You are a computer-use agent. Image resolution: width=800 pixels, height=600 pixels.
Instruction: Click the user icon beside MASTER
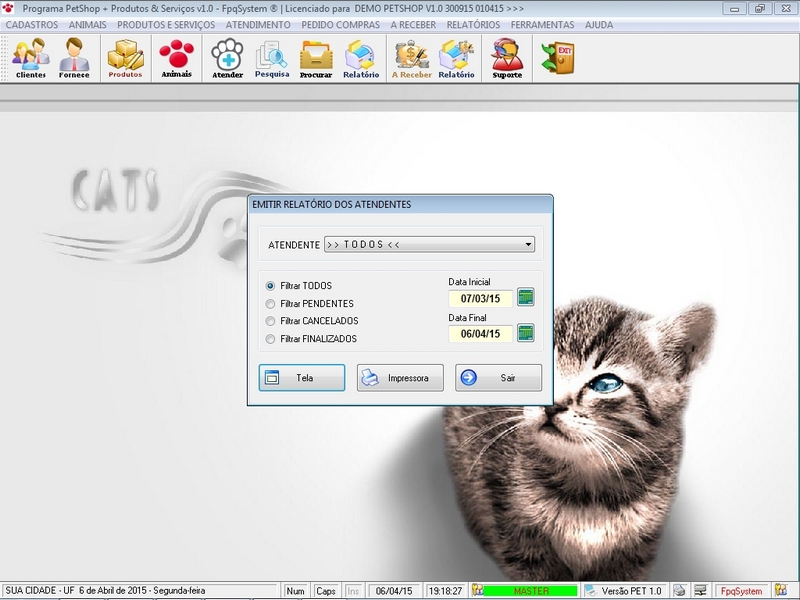477,590
